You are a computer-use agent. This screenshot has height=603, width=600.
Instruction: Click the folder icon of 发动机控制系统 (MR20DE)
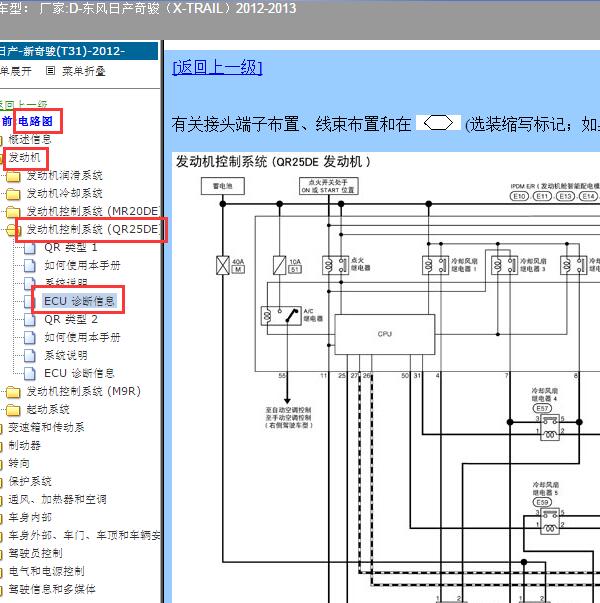(13, 212)
